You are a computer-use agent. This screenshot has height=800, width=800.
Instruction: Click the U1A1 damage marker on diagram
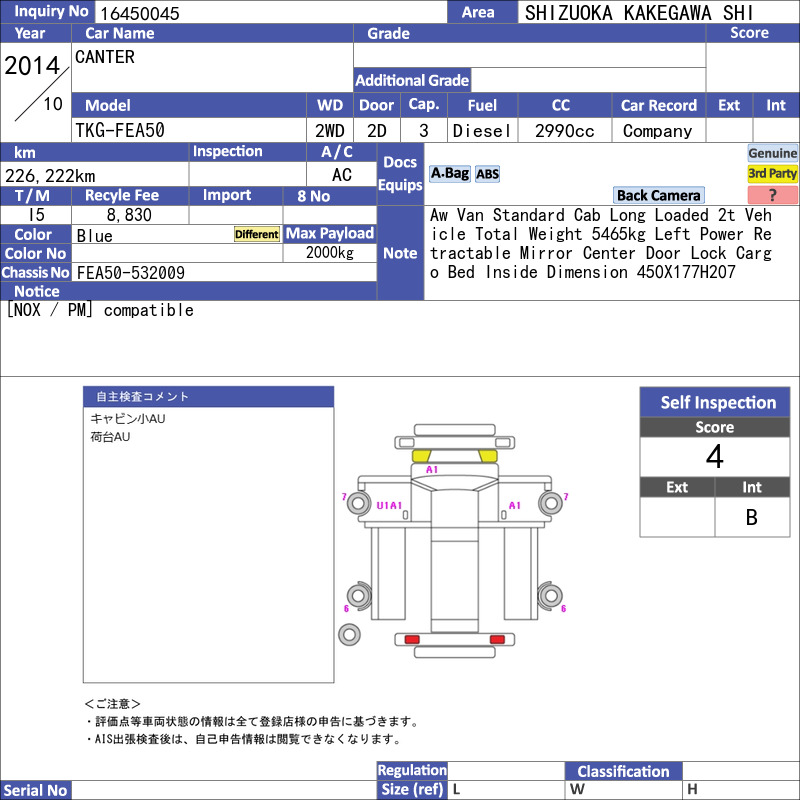389,506
